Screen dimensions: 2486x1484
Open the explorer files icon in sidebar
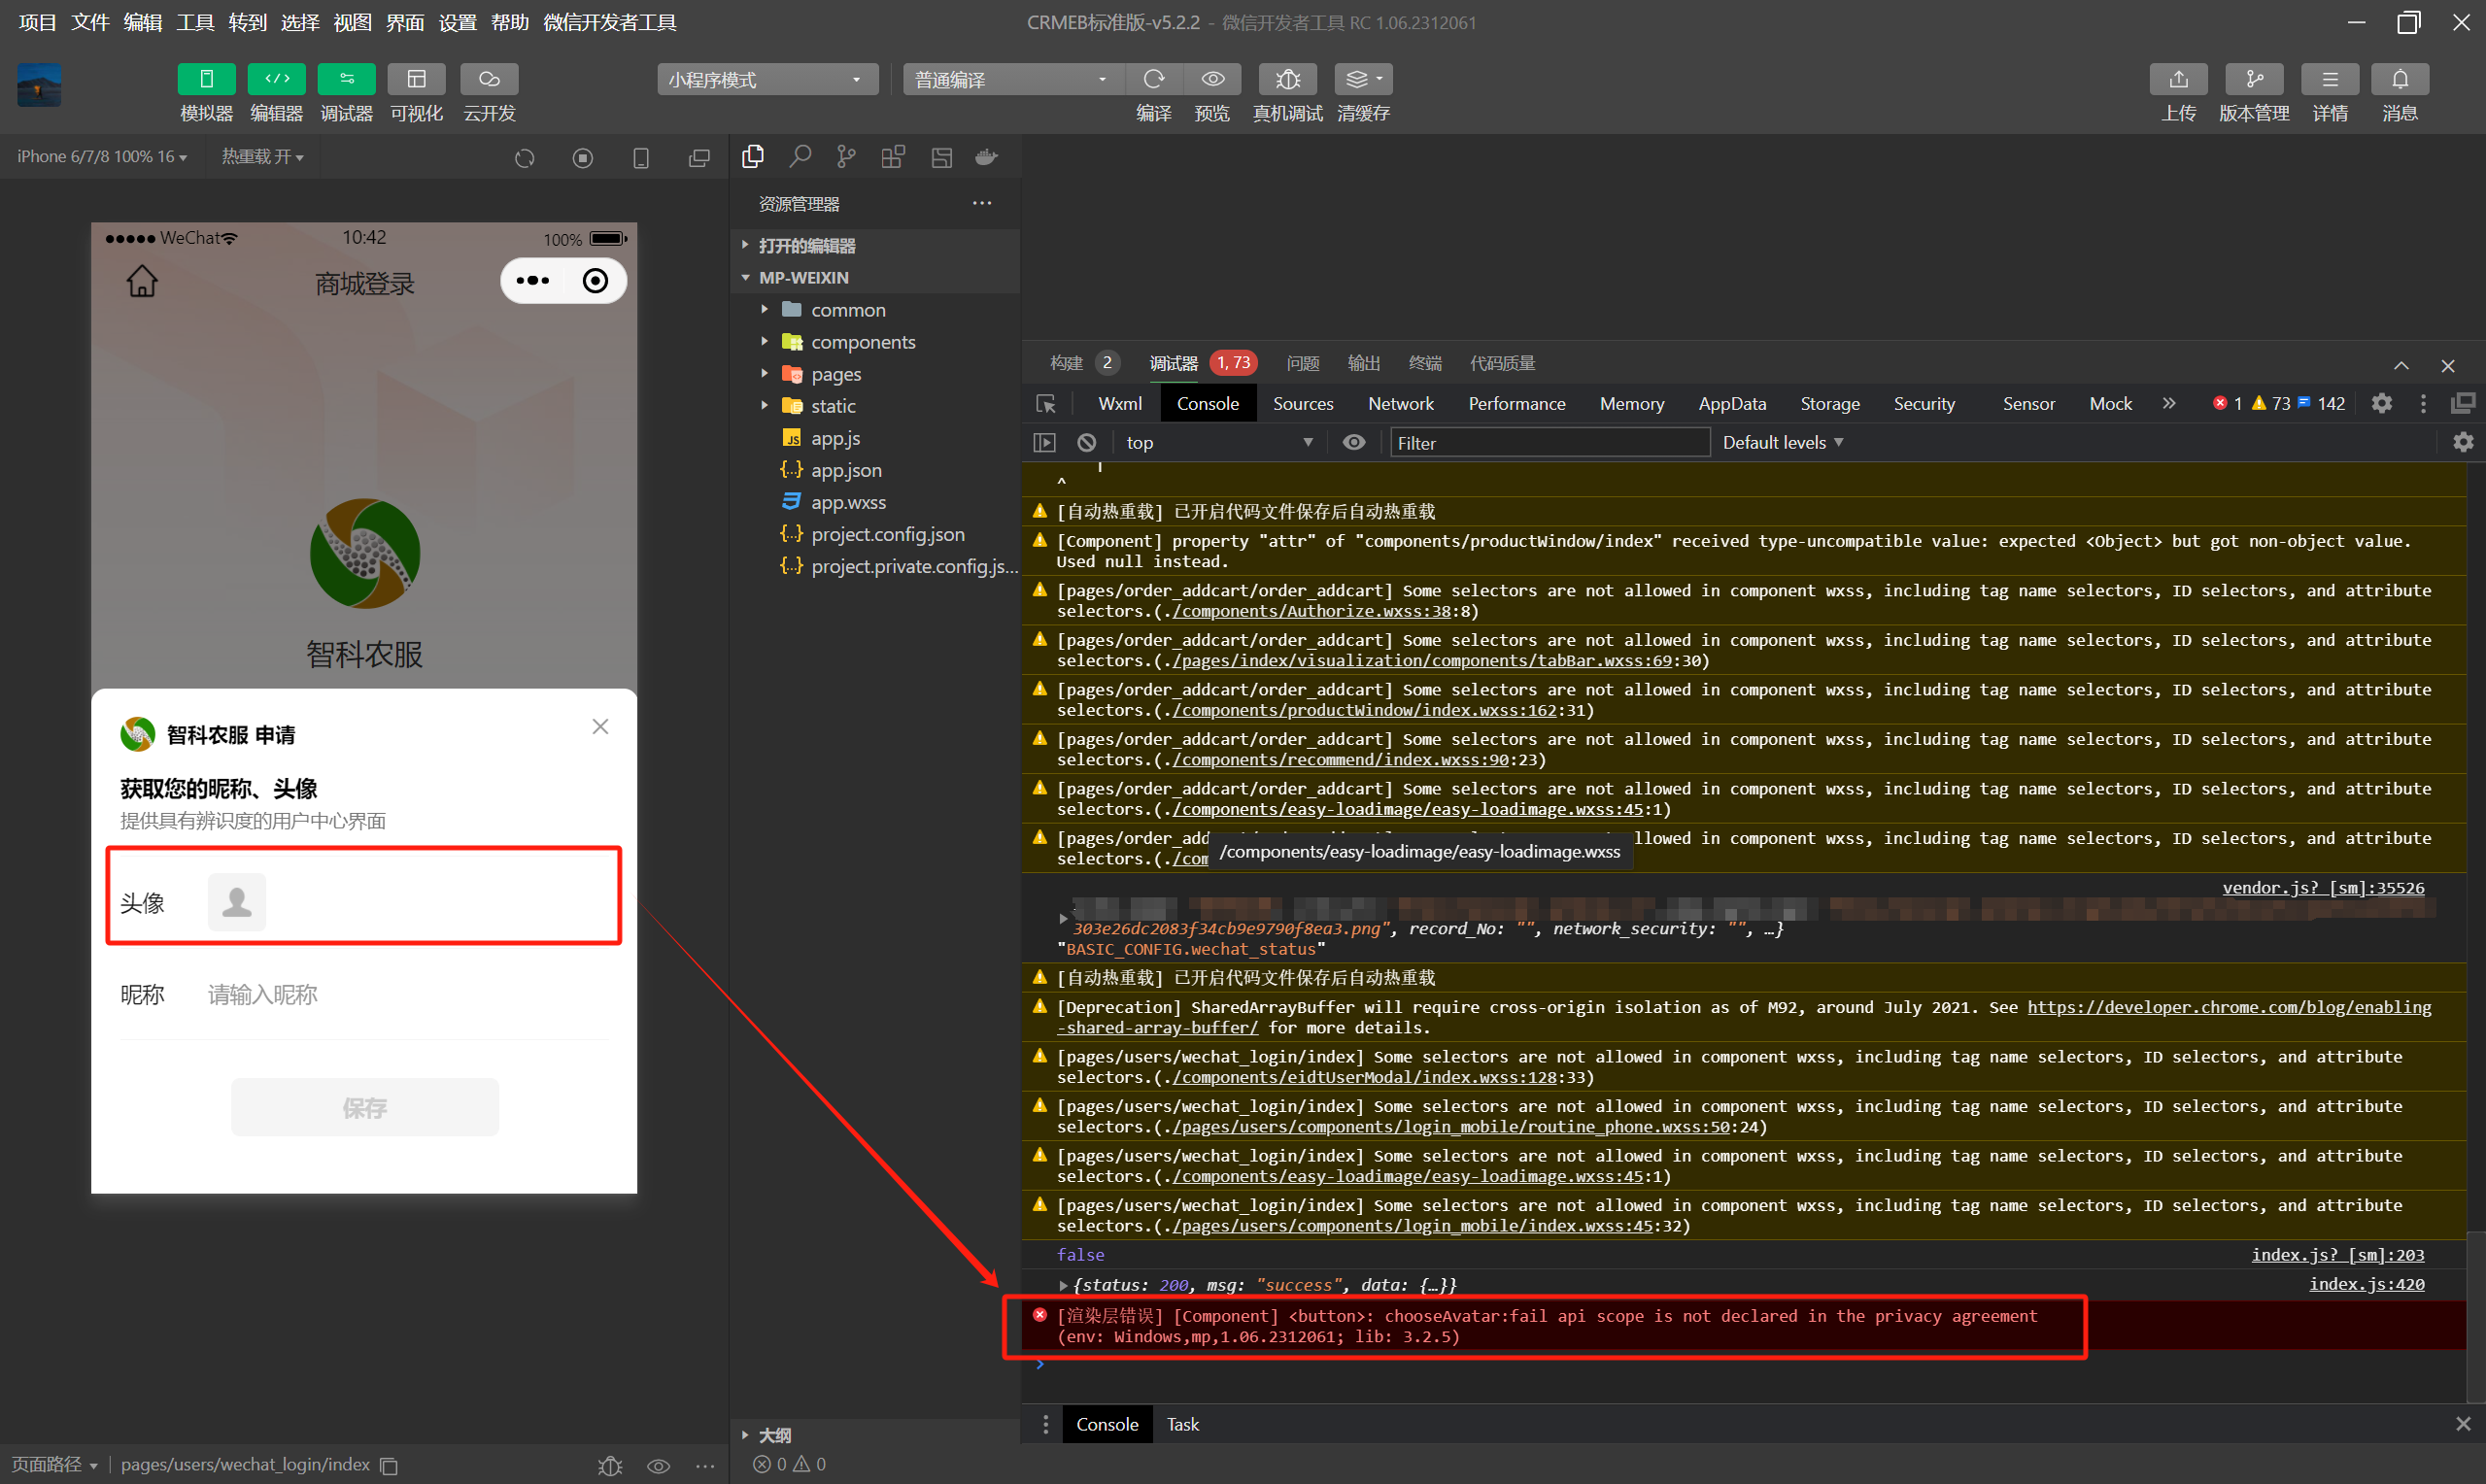tap(753, 156)
